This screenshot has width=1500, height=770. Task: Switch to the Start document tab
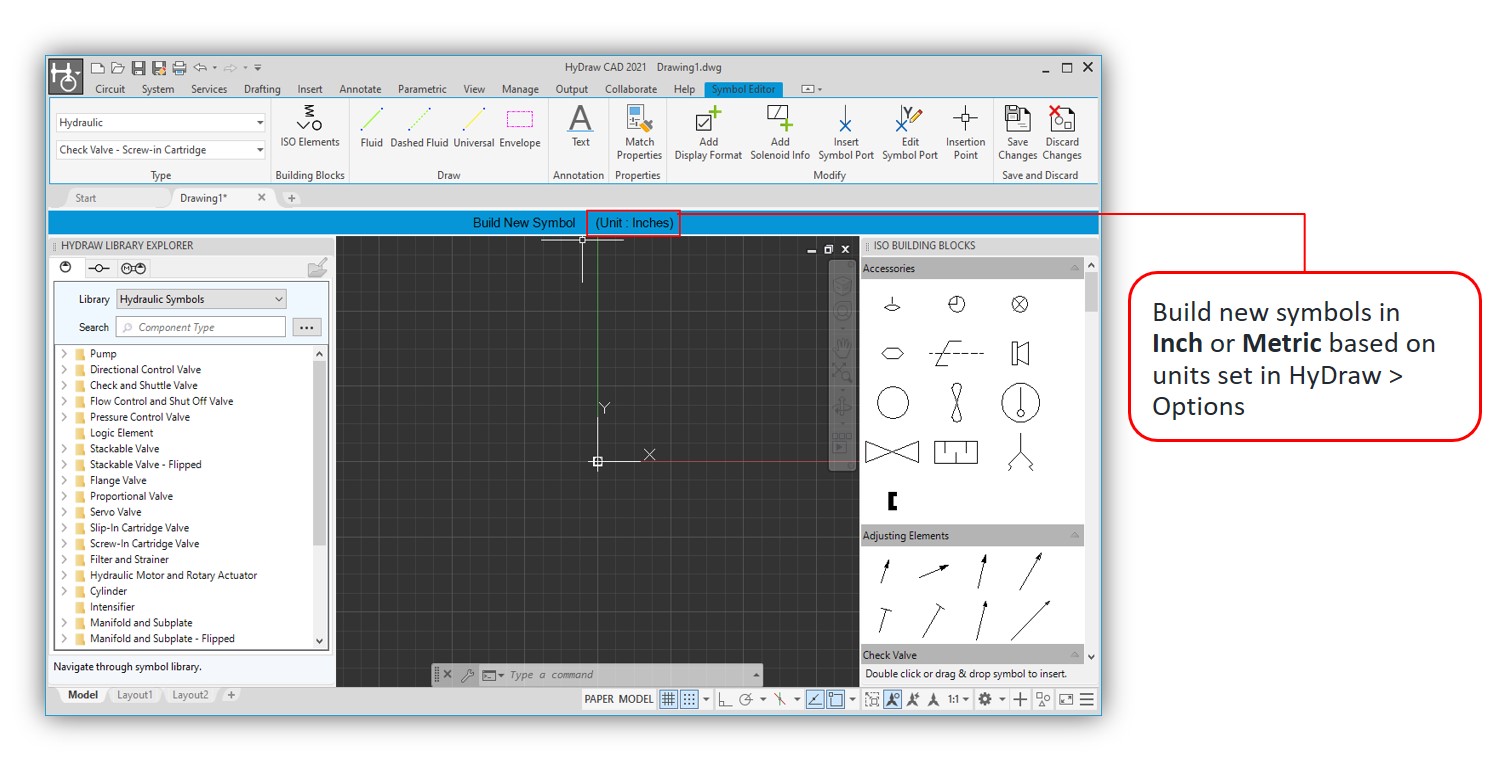tap(86, 198)
